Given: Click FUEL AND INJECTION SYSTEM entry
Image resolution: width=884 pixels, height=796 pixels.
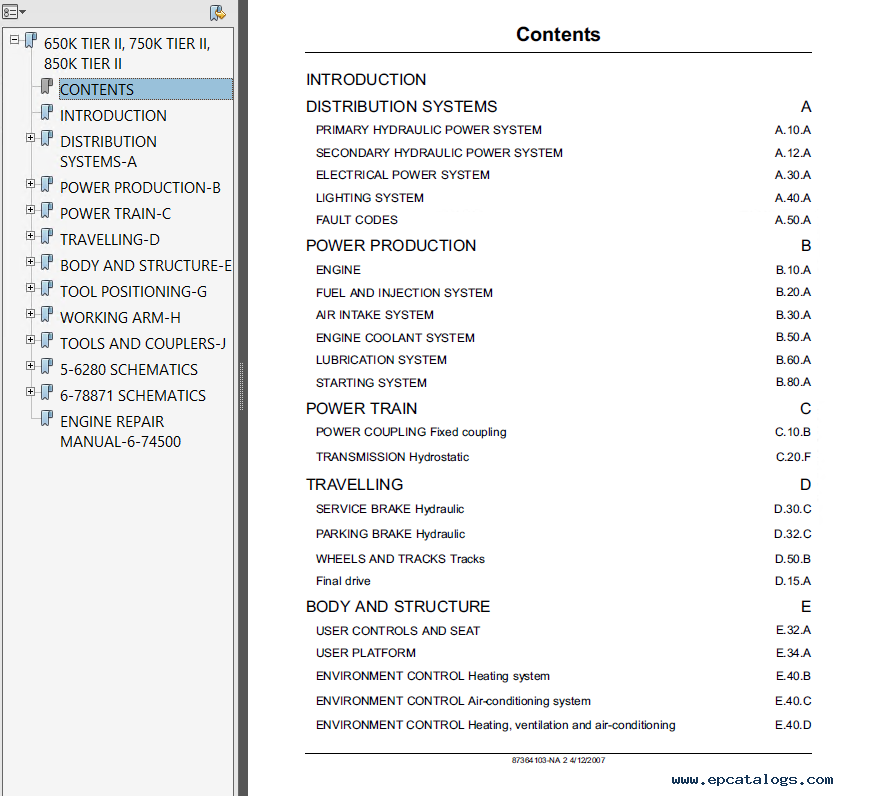Looking at the screenshot, I should click(404, 293).
